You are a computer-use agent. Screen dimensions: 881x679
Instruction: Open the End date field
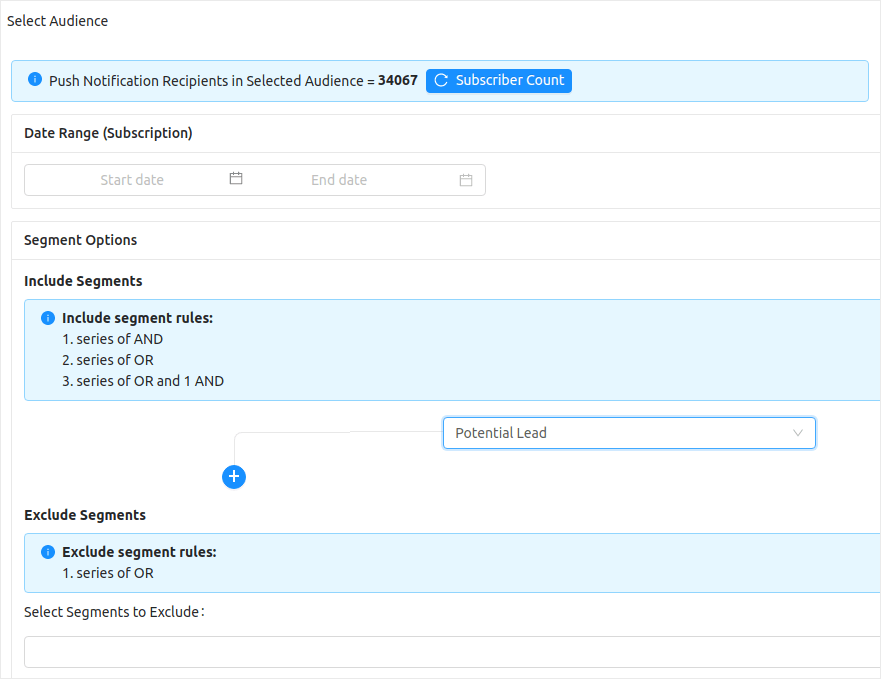[339, 180]
